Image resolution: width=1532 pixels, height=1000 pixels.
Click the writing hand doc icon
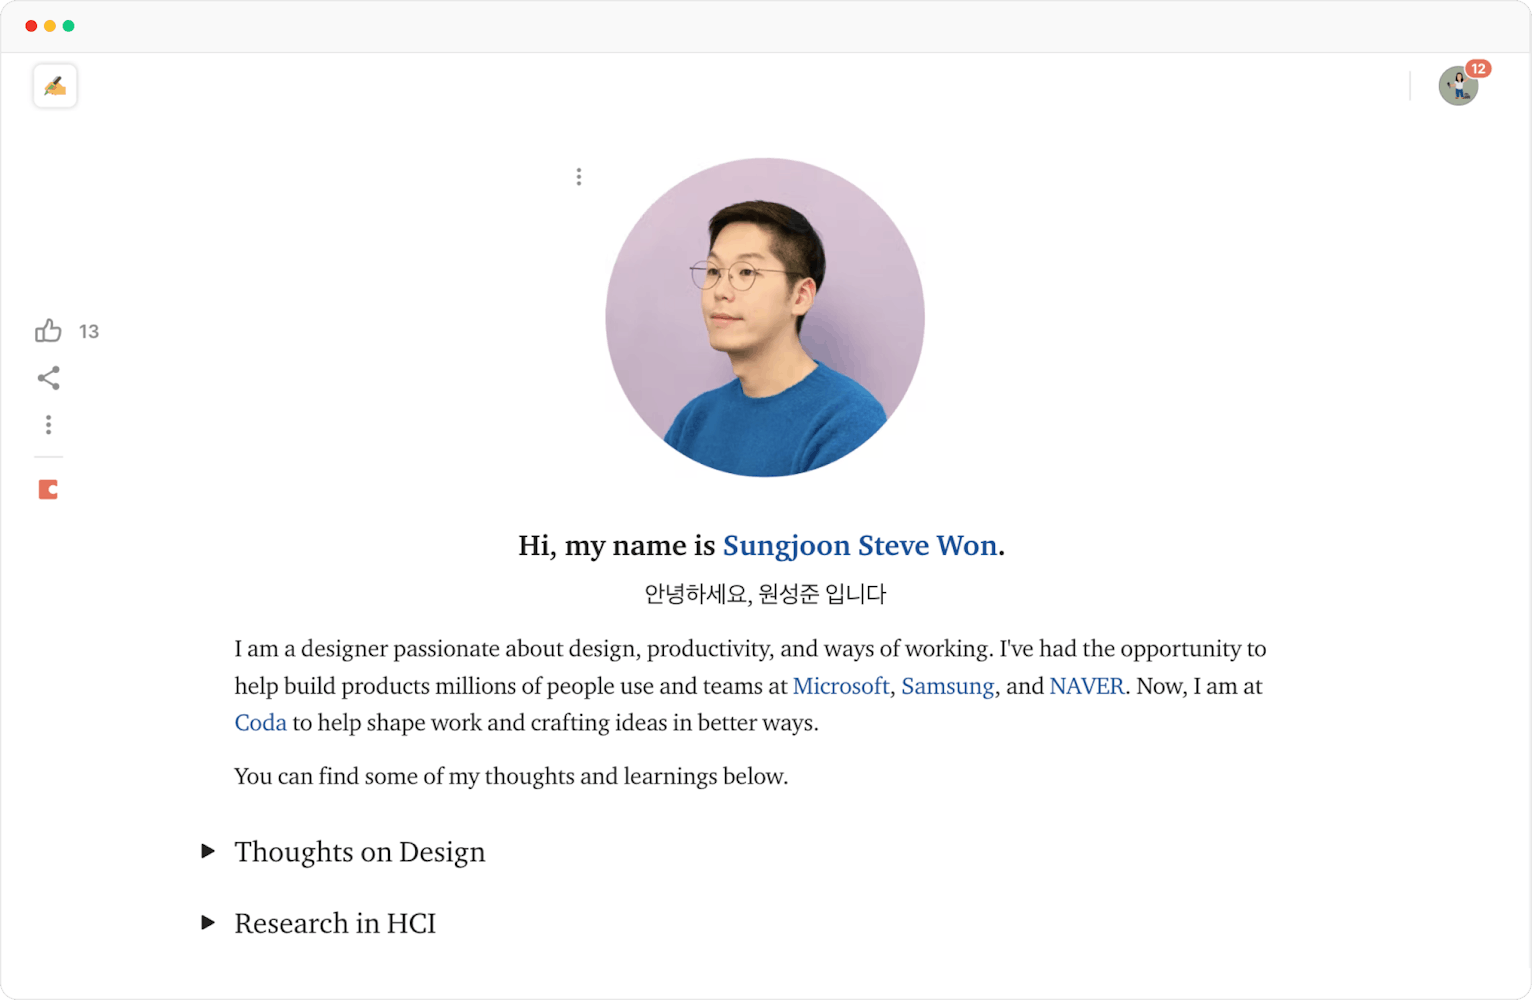[55, 87]
